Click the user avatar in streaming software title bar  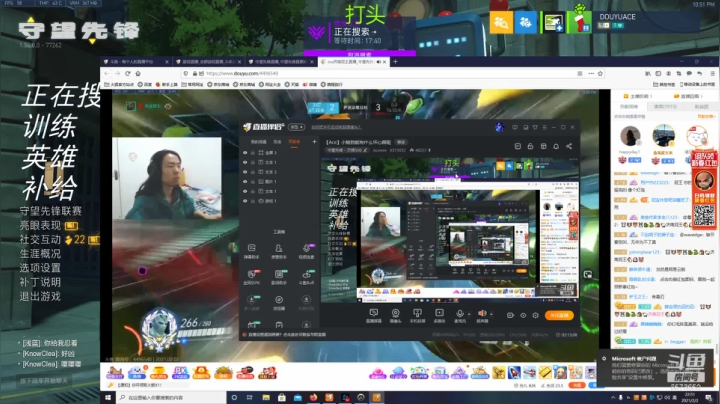click(x=500, y=127)
